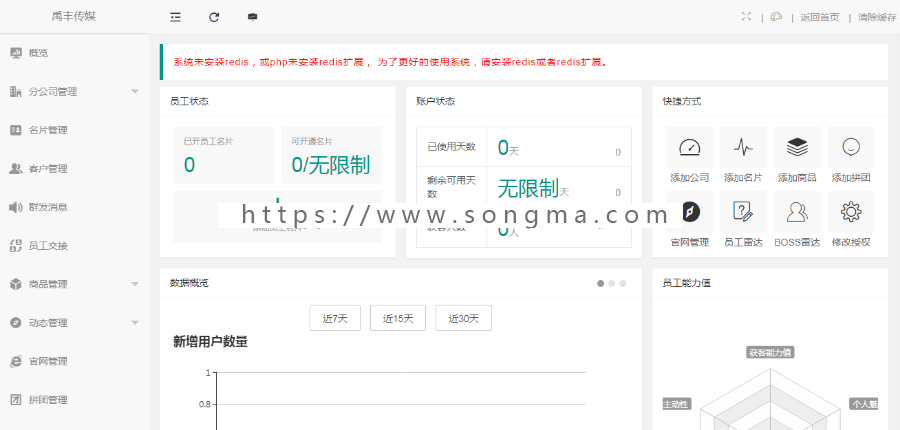The image size is (900, 430).
Task: Click the BOSS雷达 person shortcut icon
Action: (797, 212)
